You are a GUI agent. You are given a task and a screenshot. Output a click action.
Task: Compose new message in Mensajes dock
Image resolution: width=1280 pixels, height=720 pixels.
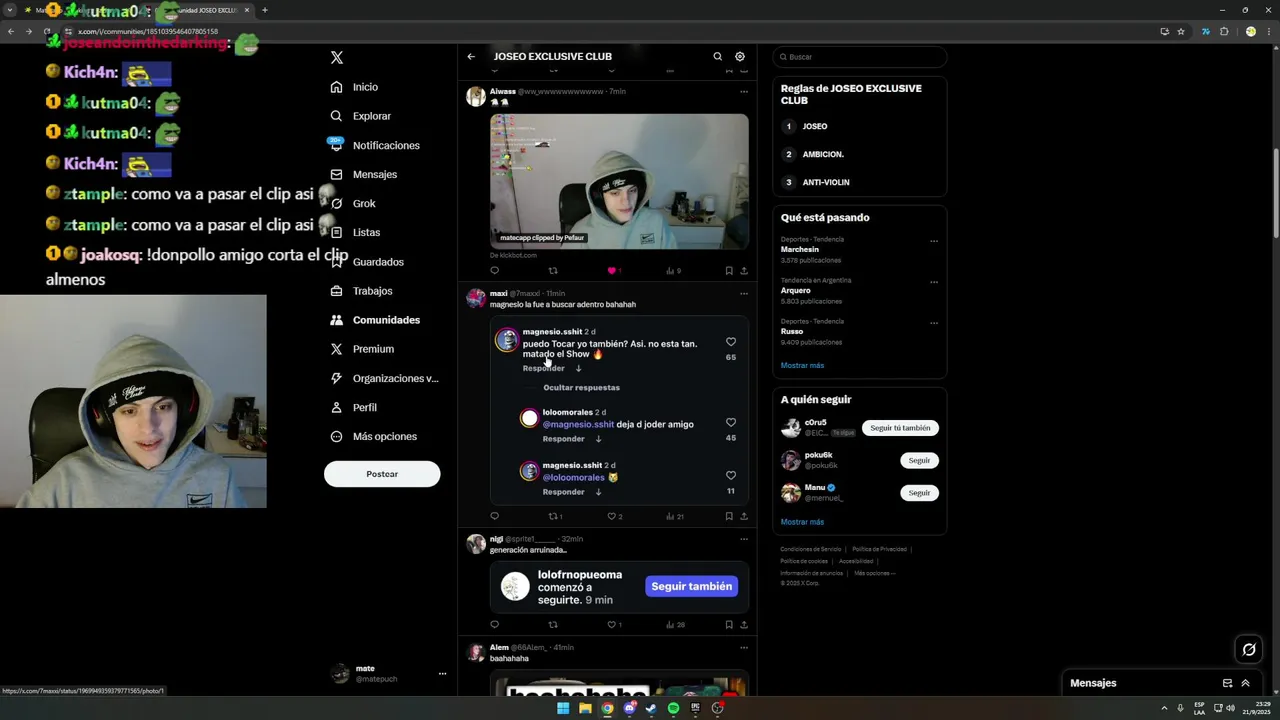pyautogui.click(x=1227, y=684)
